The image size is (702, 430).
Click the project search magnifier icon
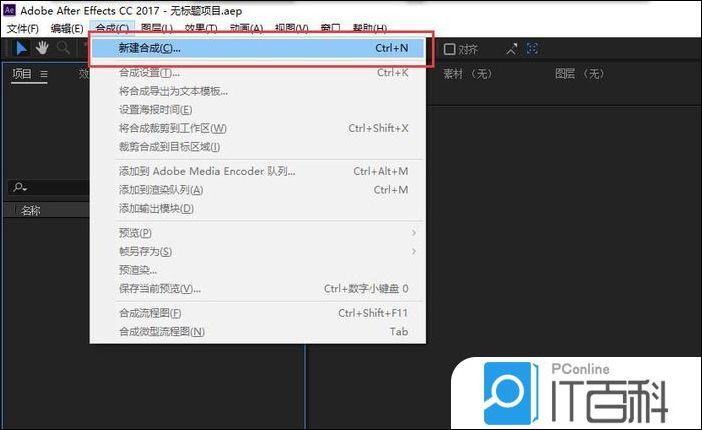(20, 187)
